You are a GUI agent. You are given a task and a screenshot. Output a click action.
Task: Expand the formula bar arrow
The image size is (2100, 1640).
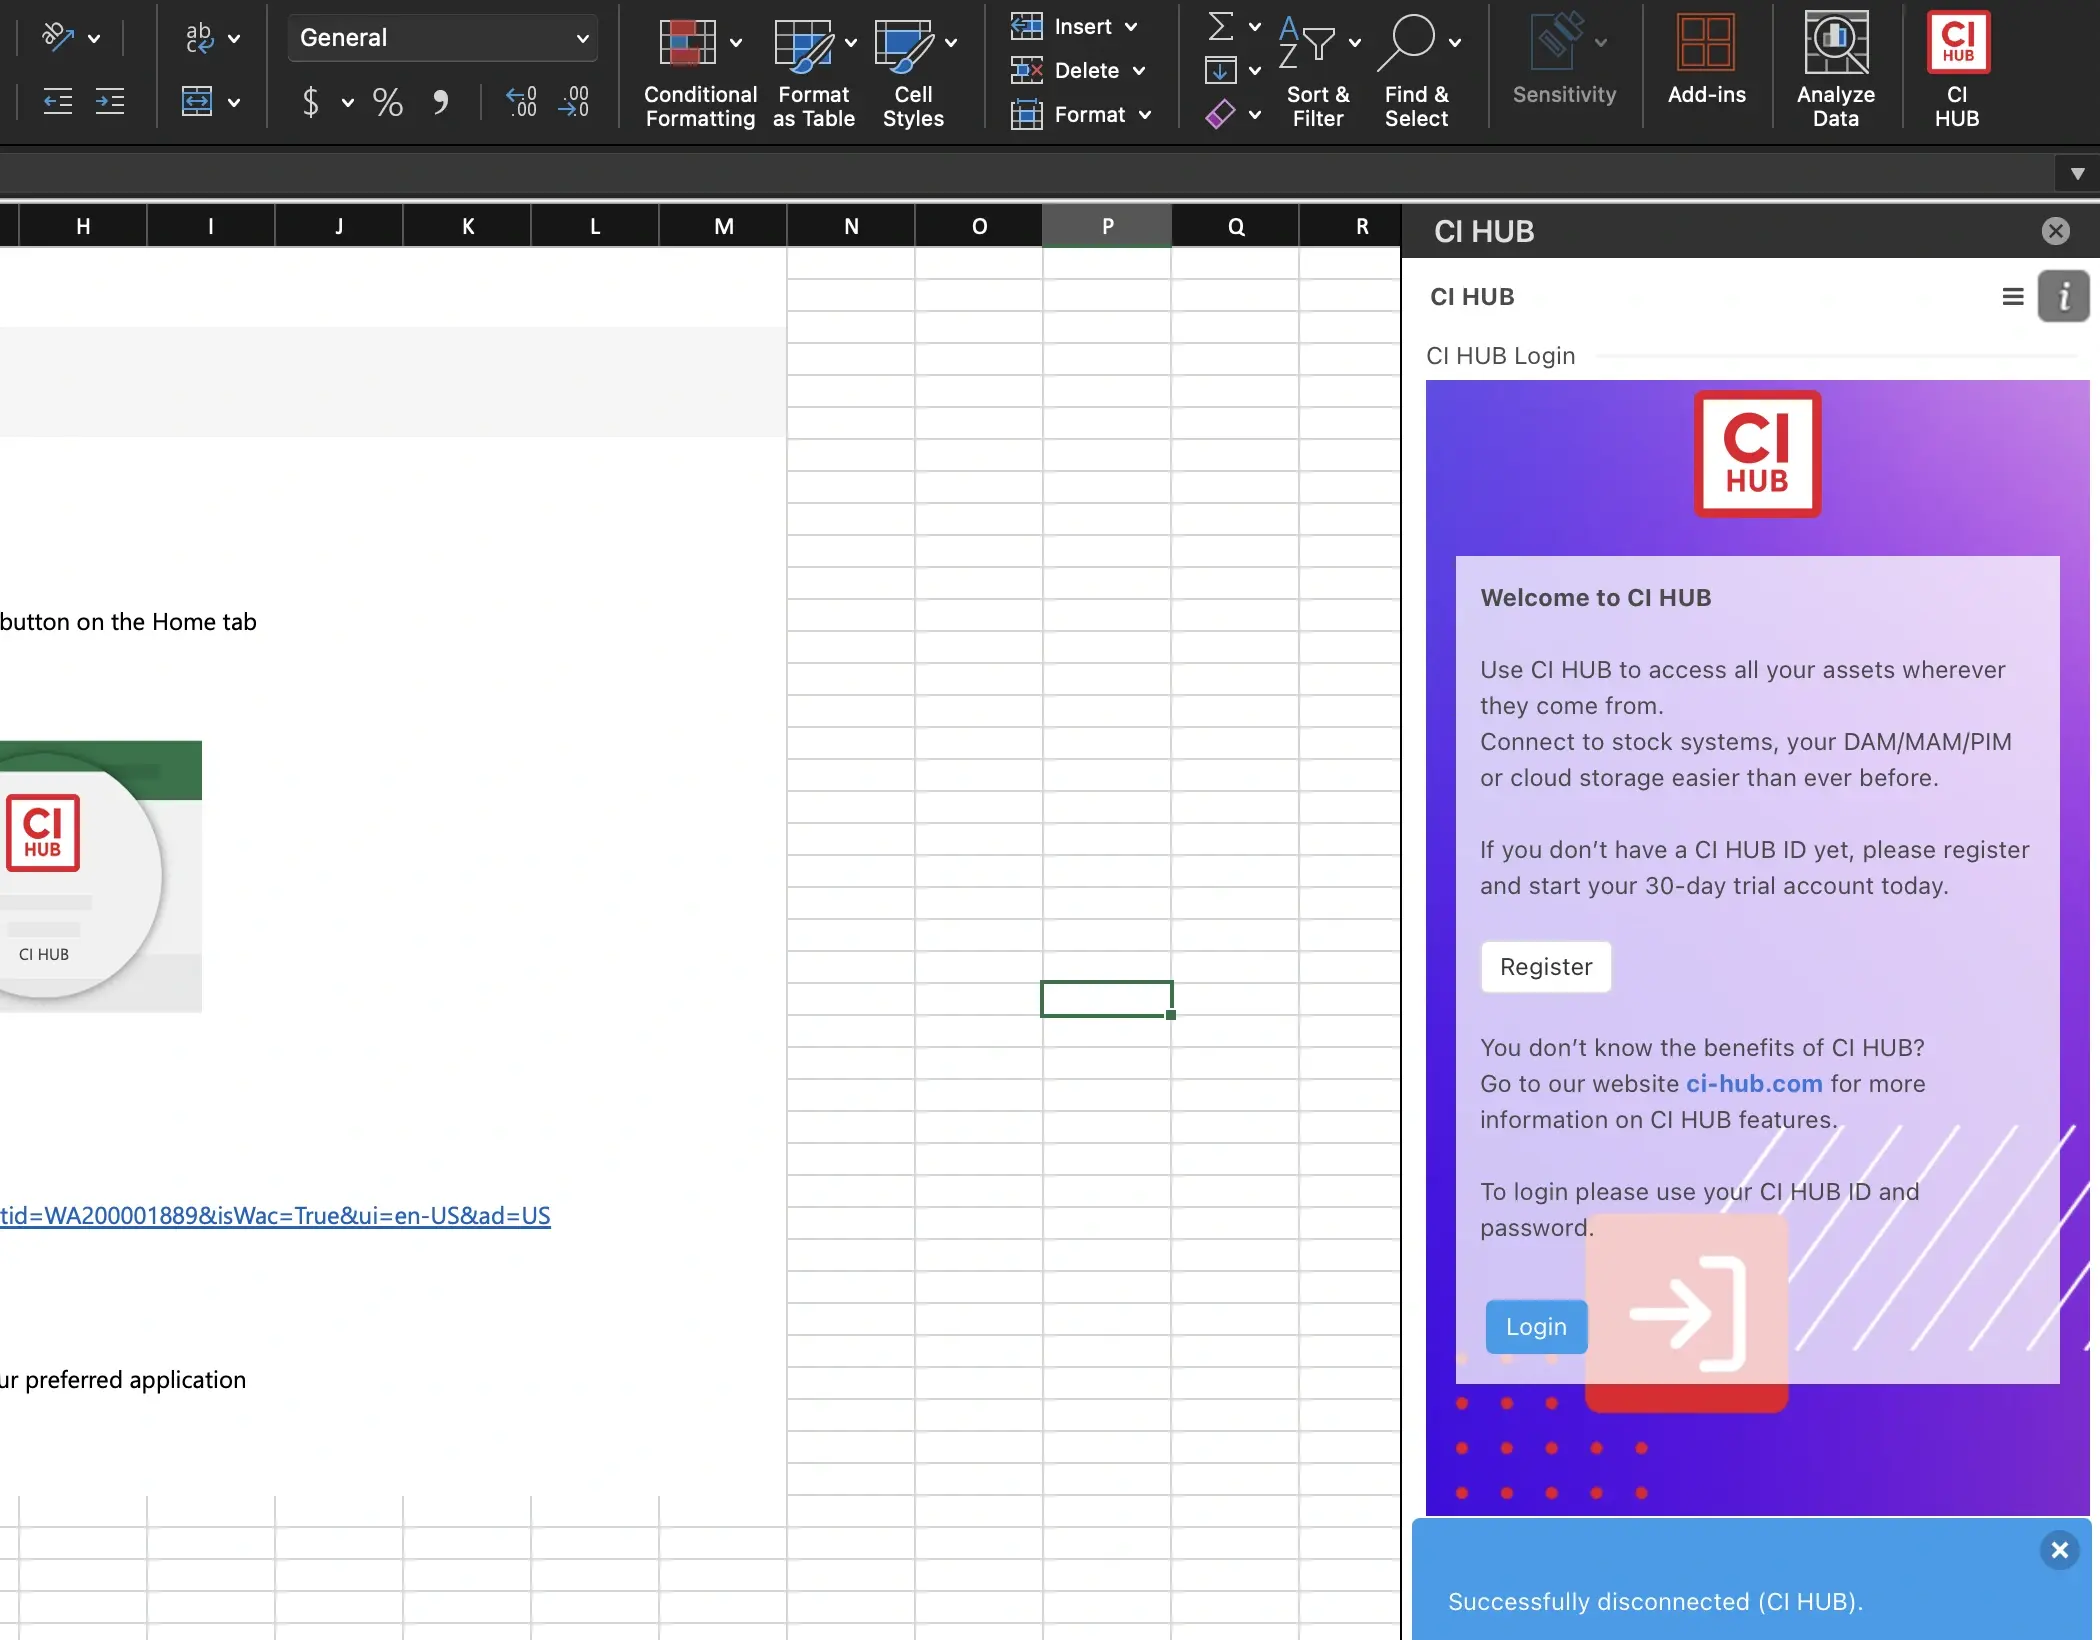(2077, 174)
